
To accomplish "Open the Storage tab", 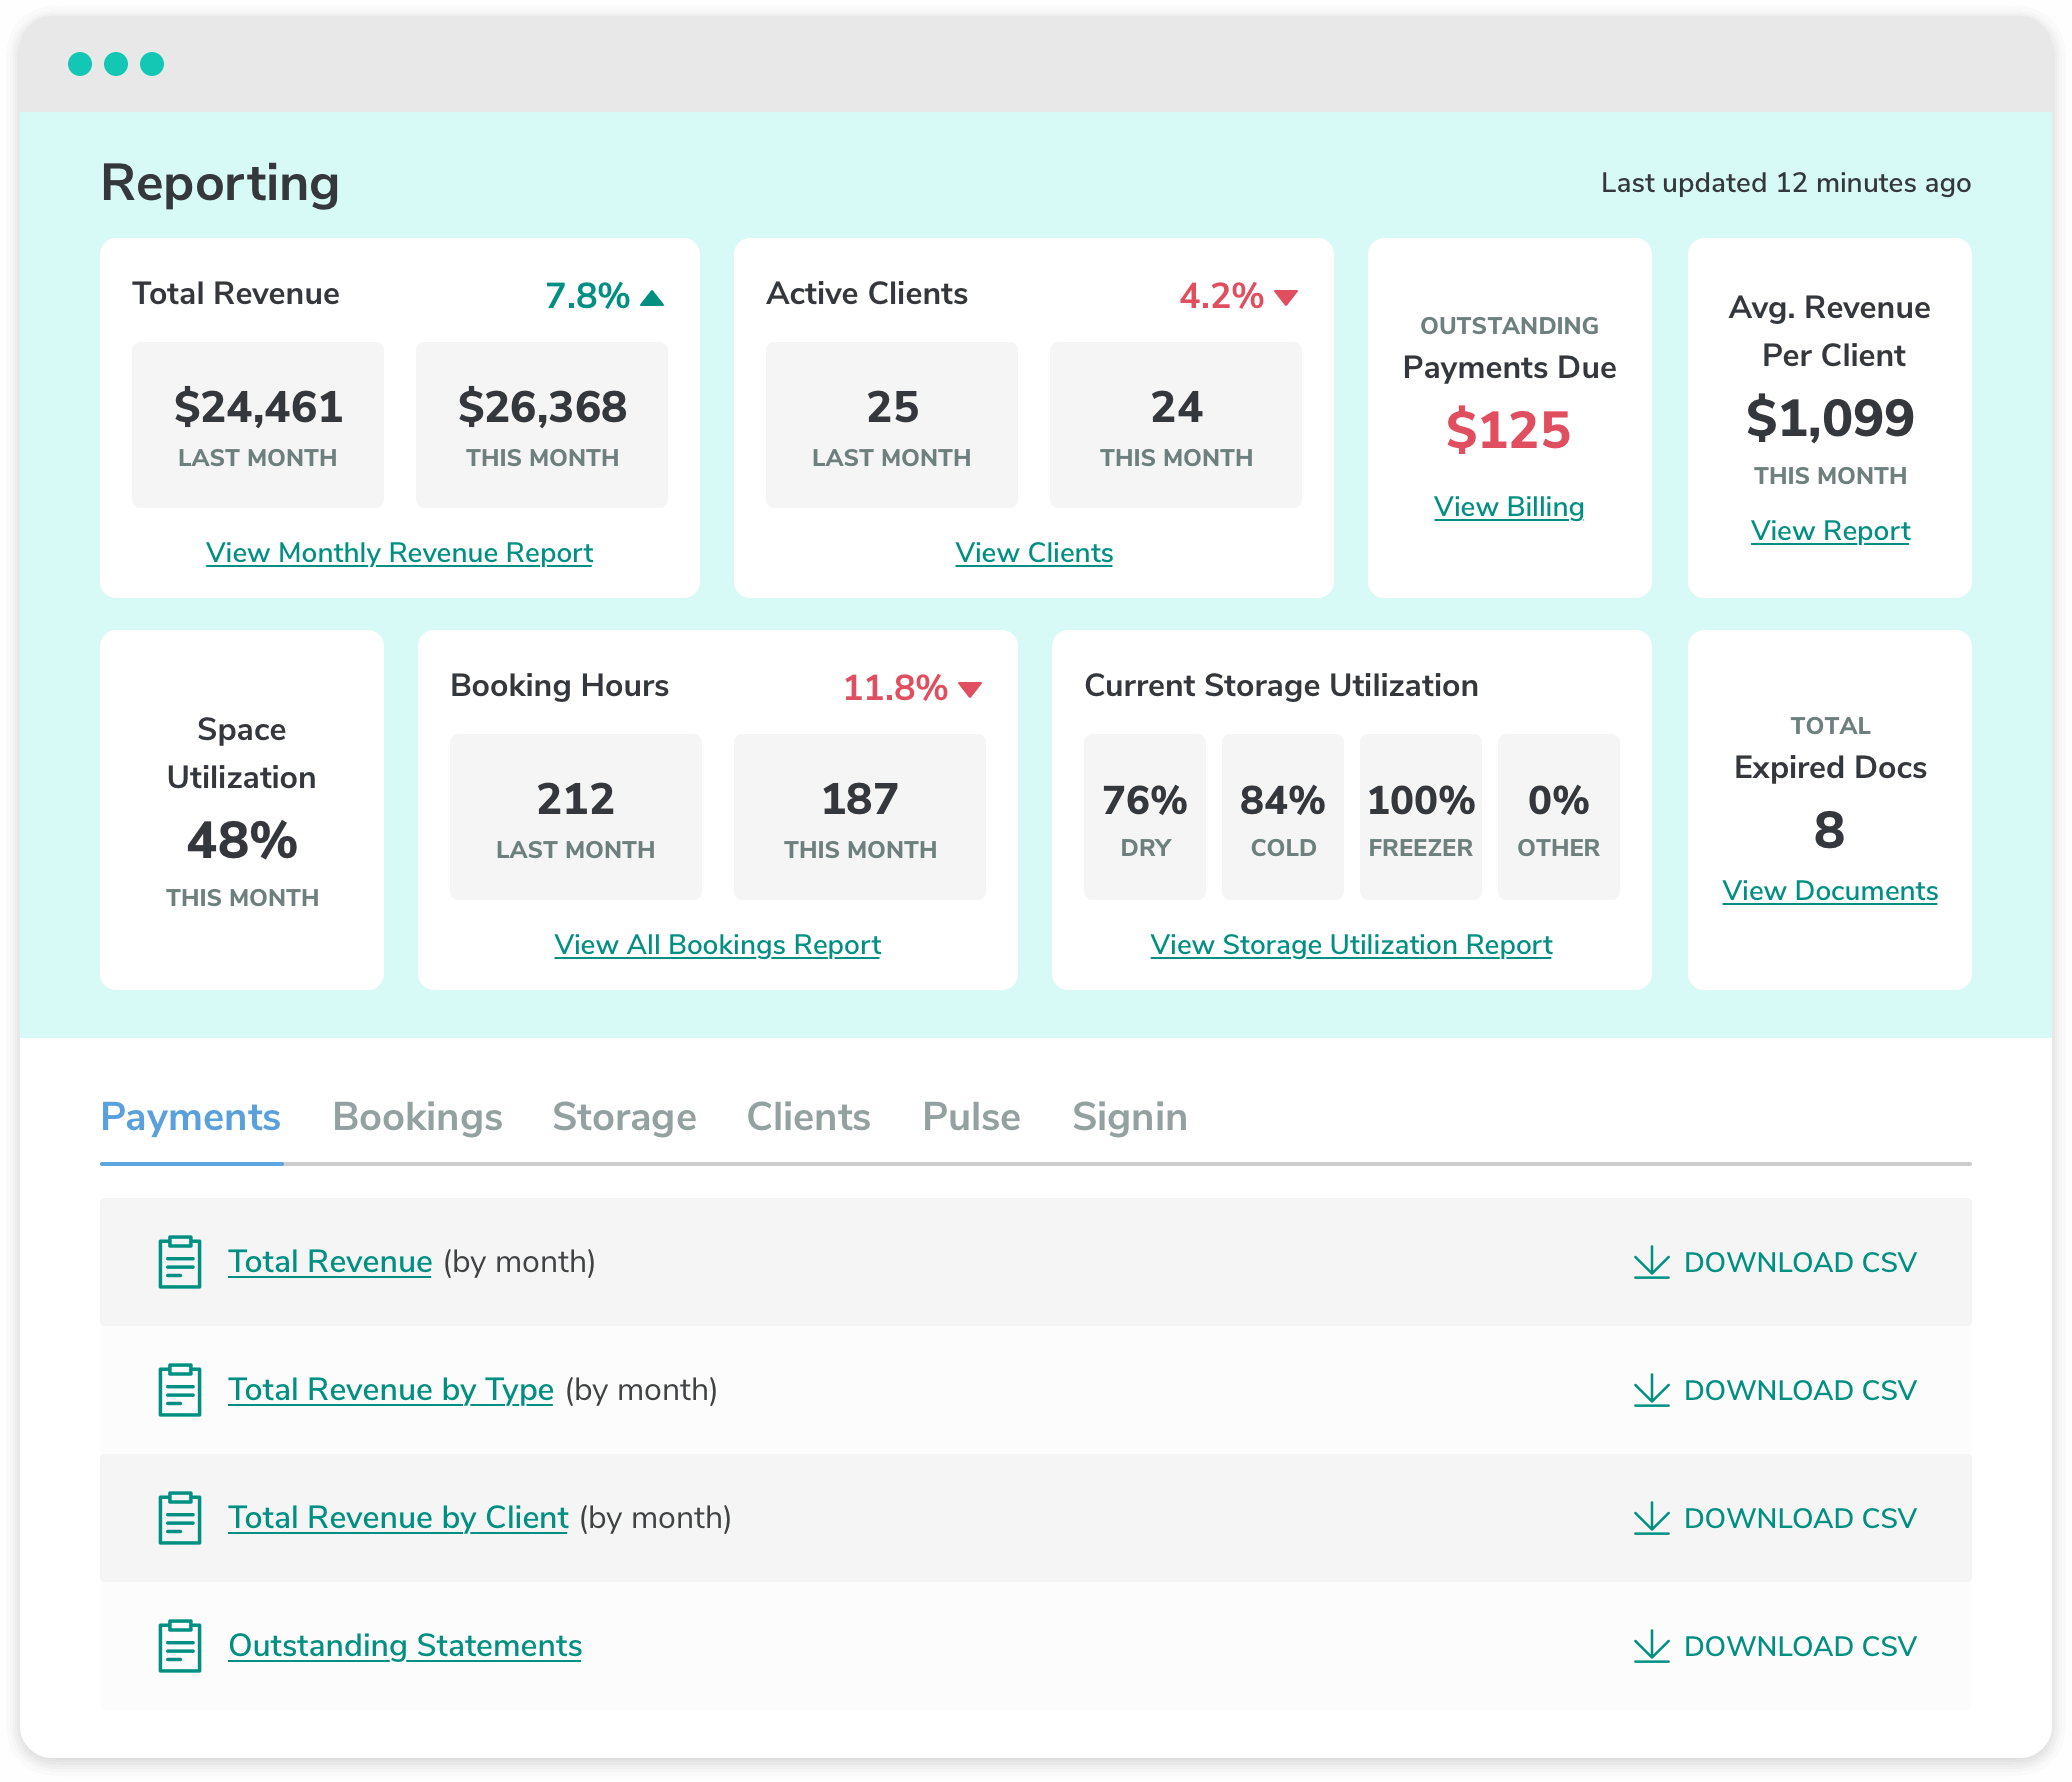I will click(x=624, y=1117).
